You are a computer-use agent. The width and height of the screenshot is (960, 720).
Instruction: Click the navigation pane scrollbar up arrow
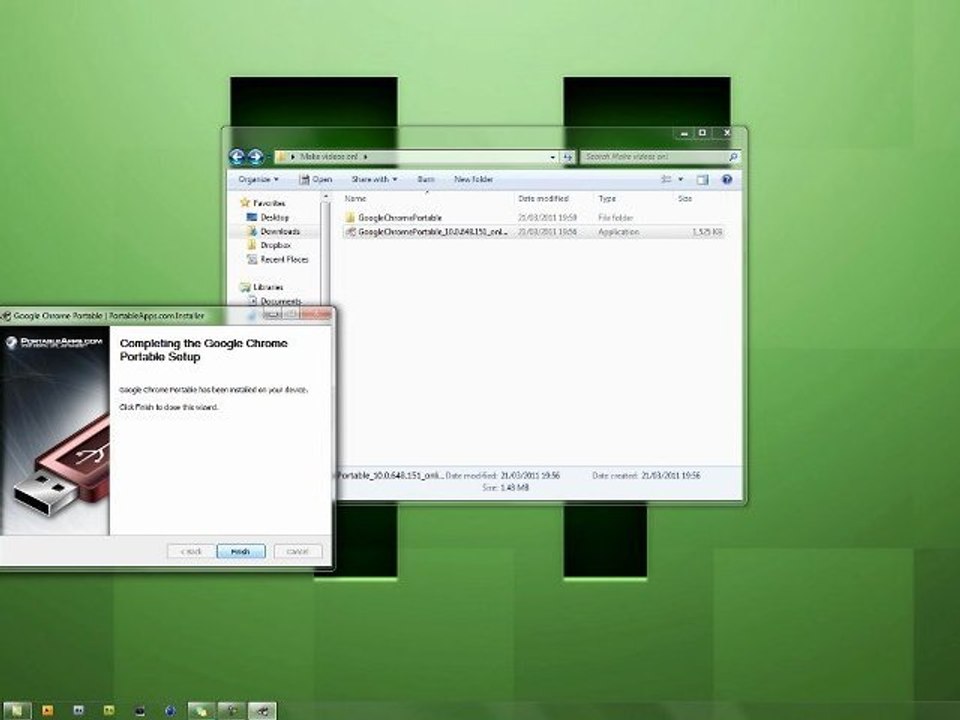pyautogui.click(x=326, y=198)
